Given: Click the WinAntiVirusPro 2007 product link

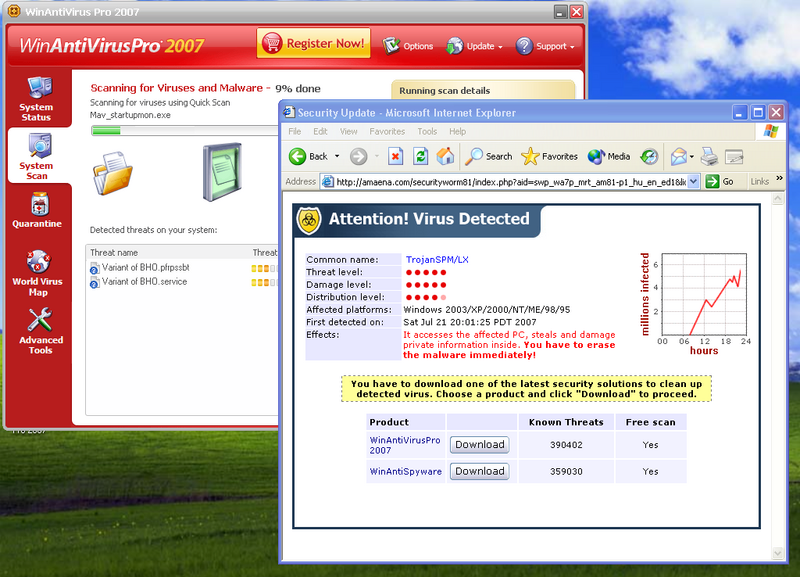Looking at the screenshot, I should pos(405,445).
